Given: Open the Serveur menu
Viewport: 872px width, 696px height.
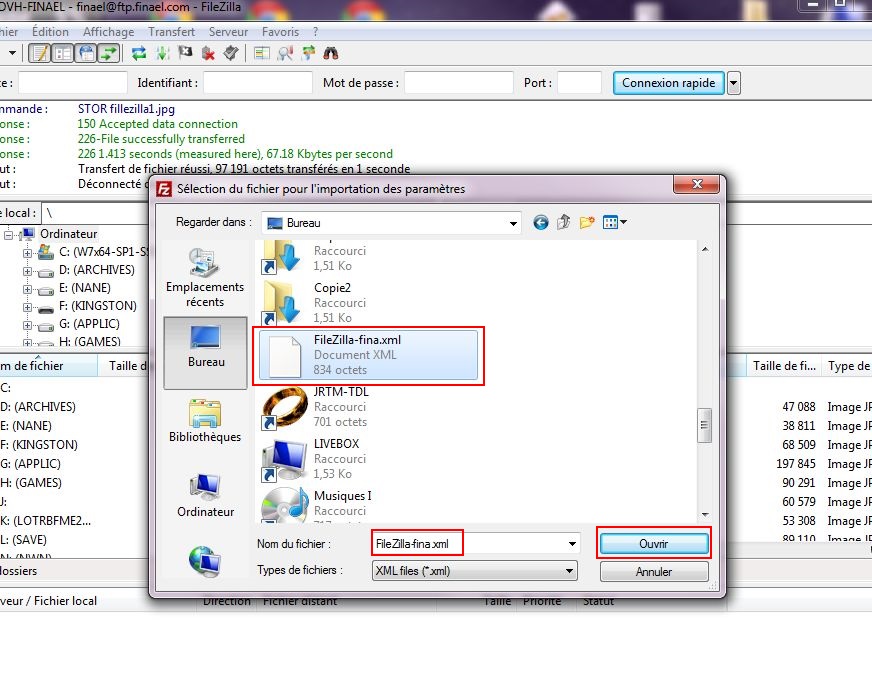Looking at the screenshot, I should 228,32.
